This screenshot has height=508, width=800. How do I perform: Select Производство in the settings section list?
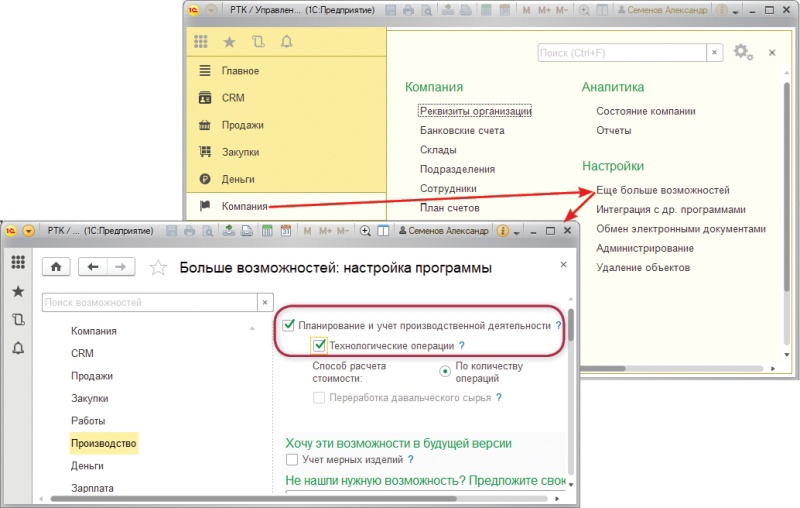click(x=103, y=443)
